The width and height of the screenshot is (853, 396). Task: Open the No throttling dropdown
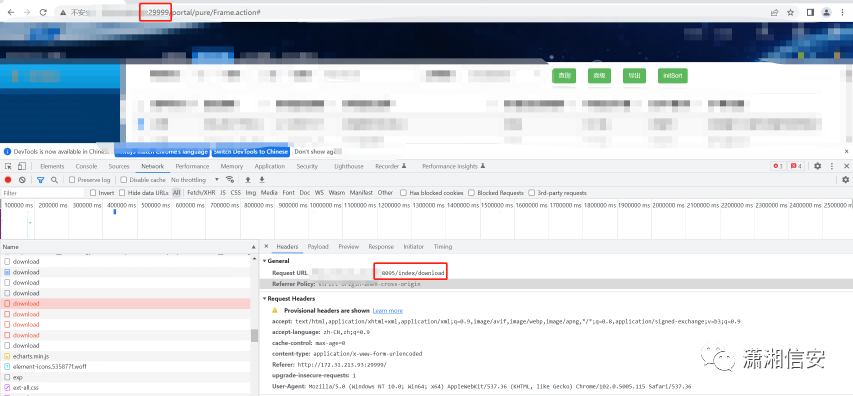195,180
